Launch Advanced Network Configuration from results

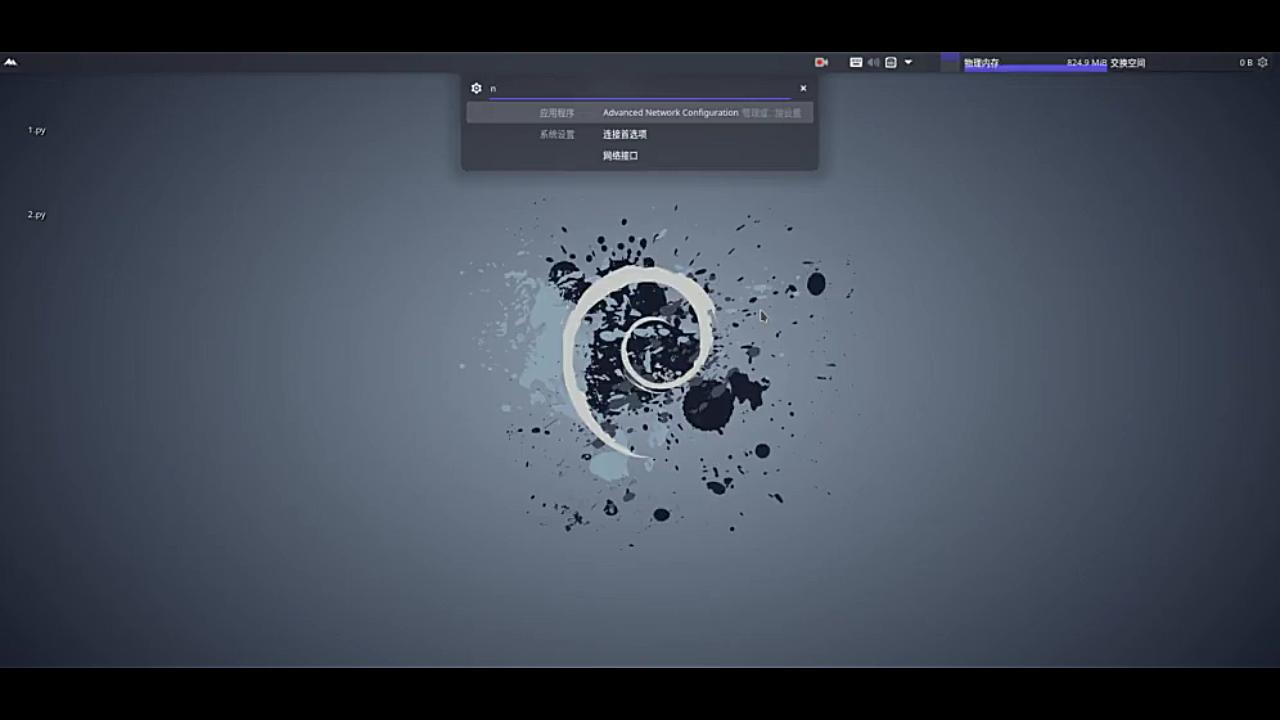click(x=670, y=112)
